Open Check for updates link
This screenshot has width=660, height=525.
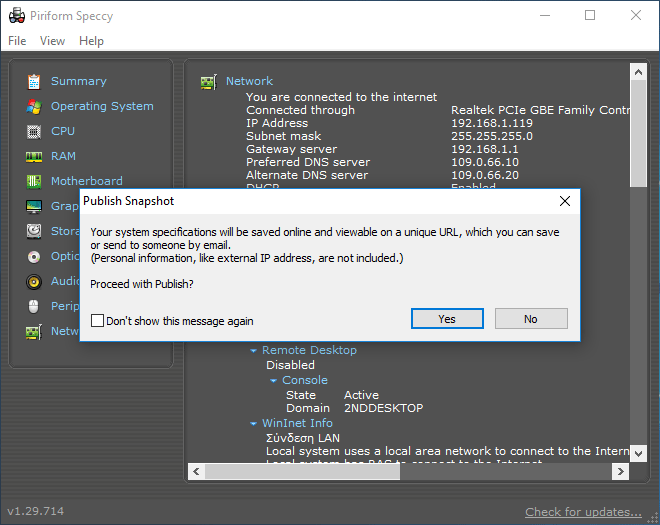583,512
